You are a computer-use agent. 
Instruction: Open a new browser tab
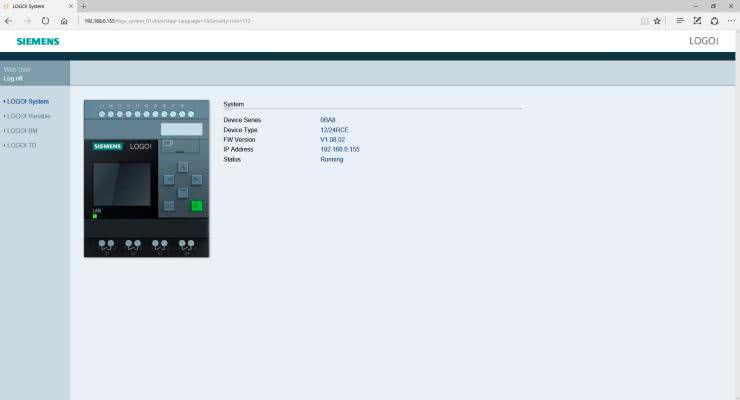tap(84, 6)
